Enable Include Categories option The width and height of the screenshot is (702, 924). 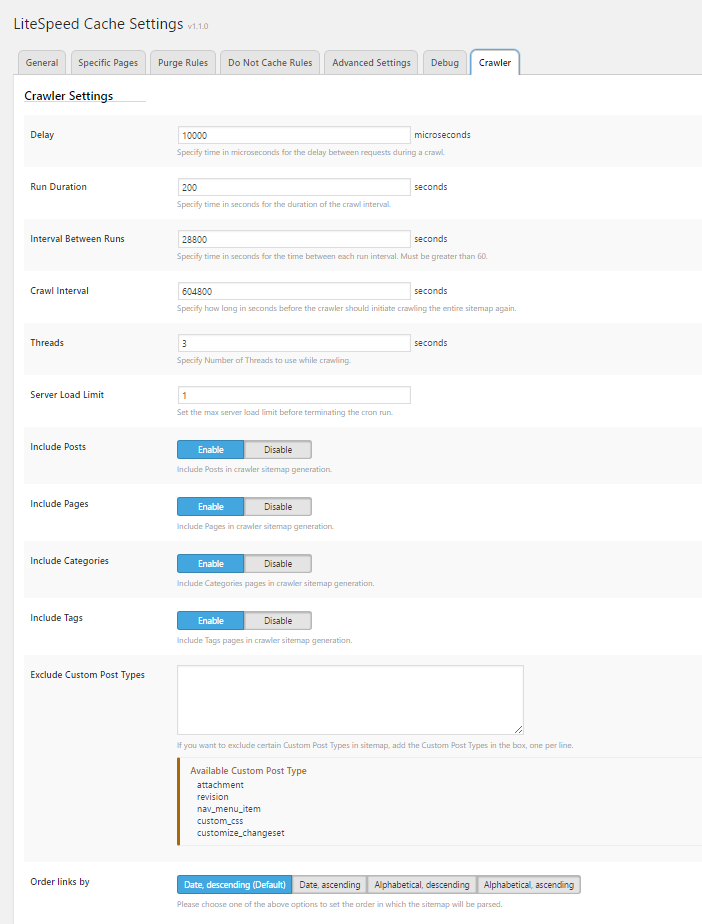click(x=210, y=563)
